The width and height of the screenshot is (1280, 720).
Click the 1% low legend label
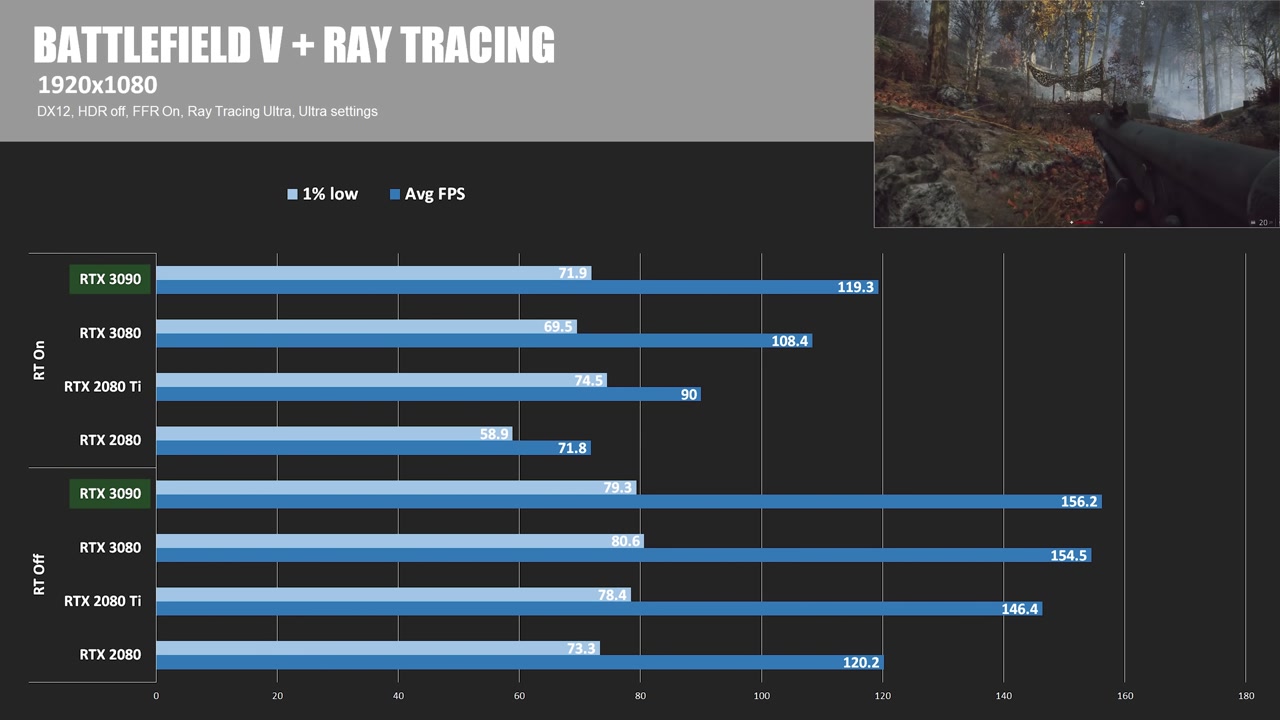point(330,194)
